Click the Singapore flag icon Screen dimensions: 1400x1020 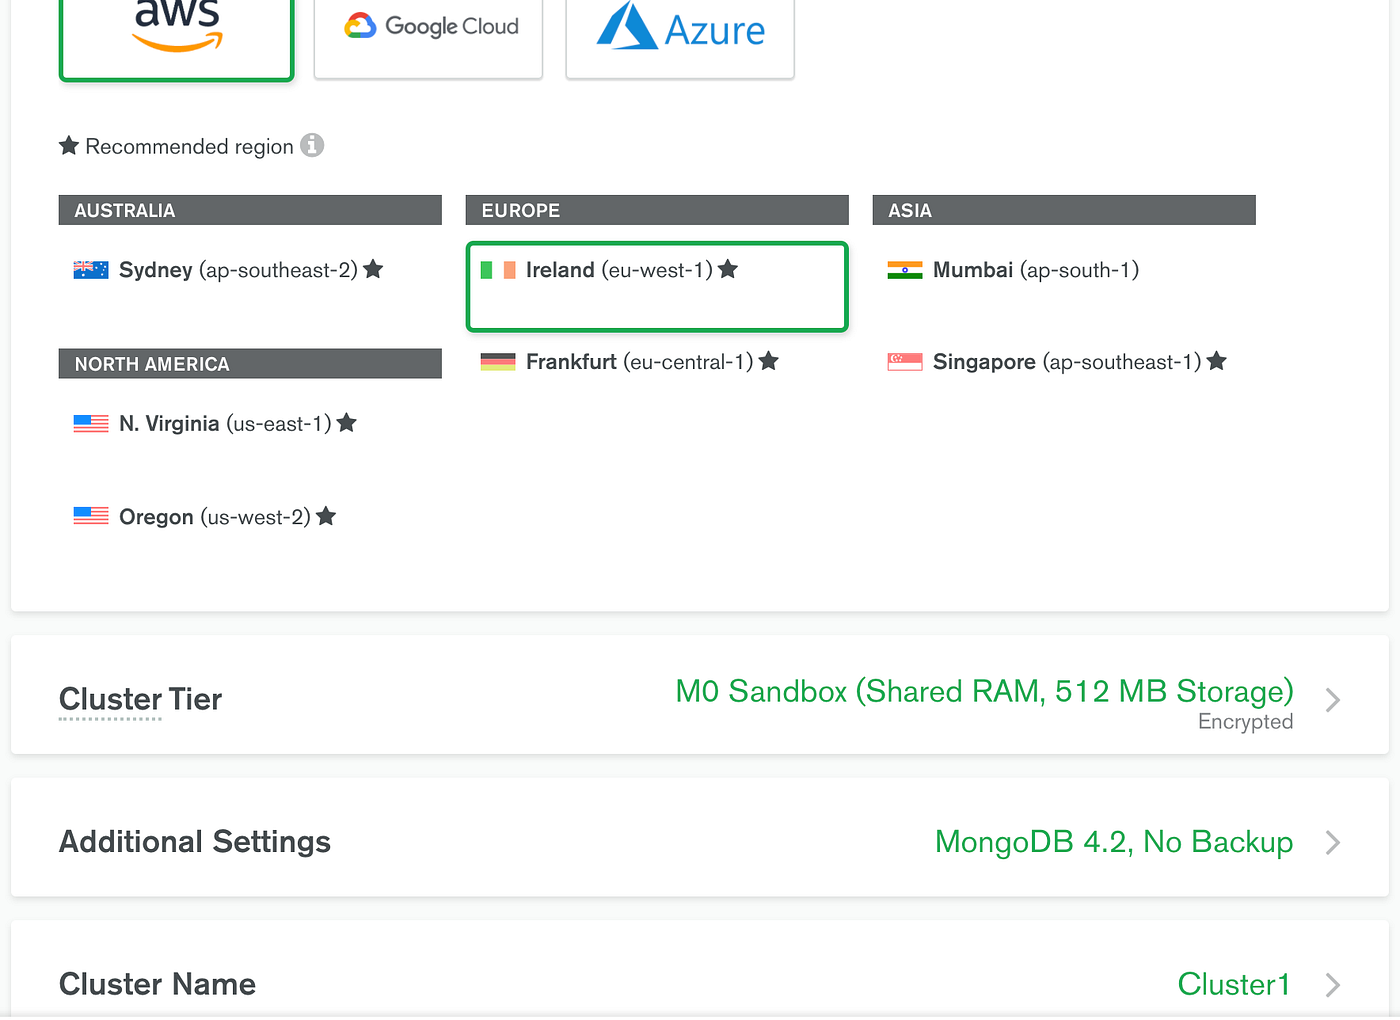(x=904, y=361)
